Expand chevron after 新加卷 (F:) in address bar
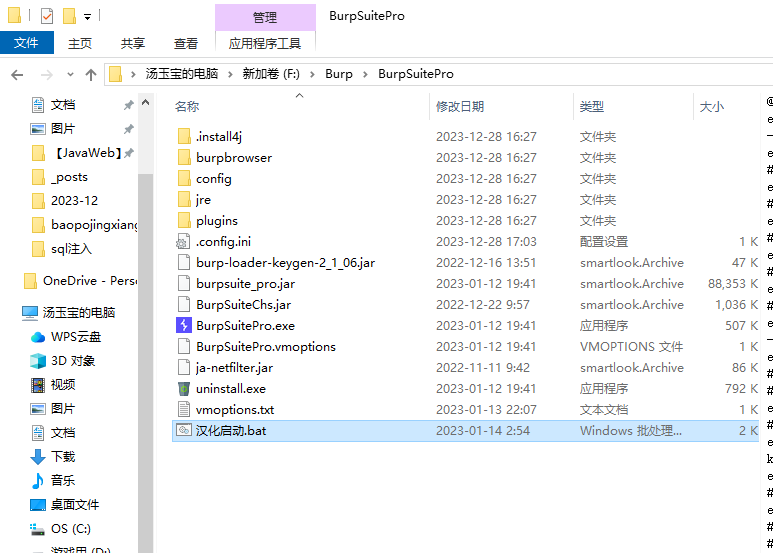 312,74
